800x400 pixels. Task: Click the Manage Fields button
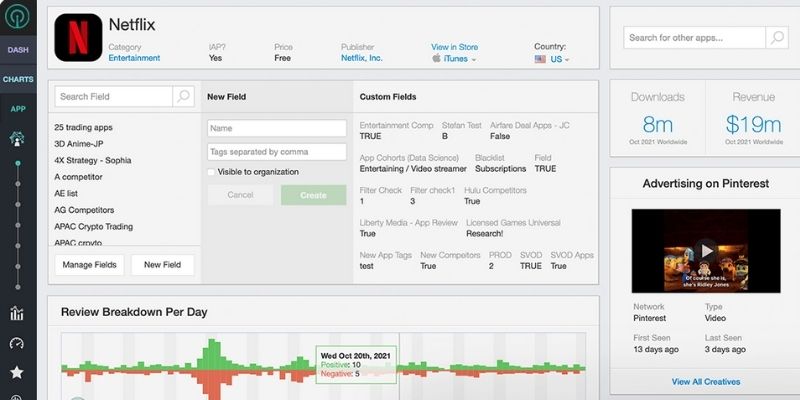(91, 265)
